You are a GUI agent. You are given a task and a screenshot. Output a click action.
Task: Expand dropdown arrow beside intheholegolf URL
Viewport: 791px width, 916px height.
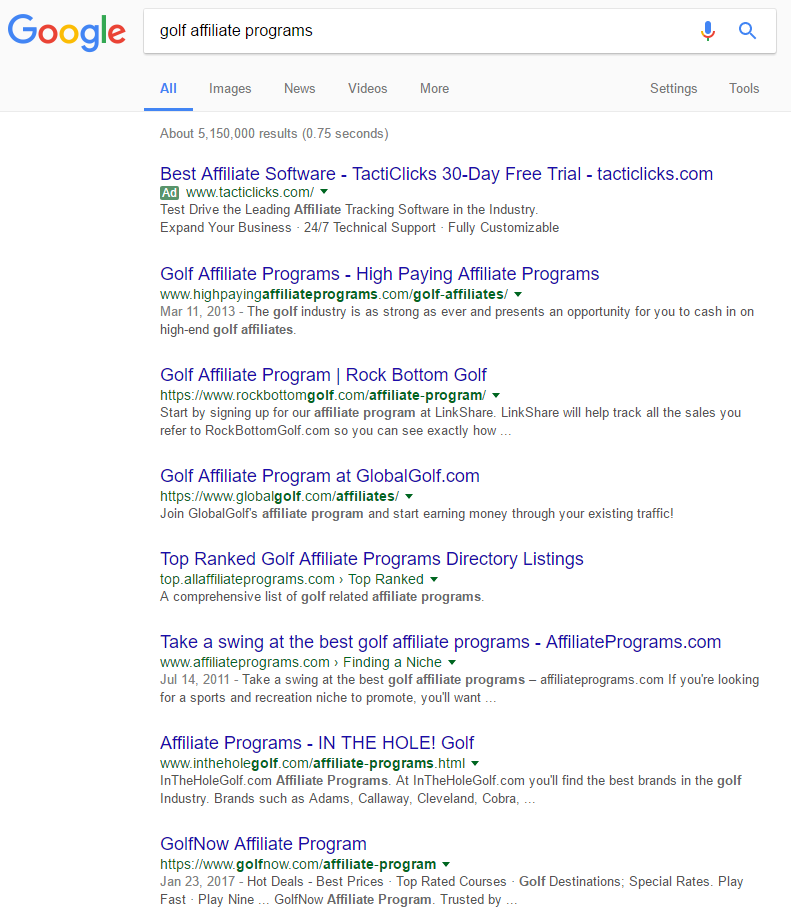(475, 763)
